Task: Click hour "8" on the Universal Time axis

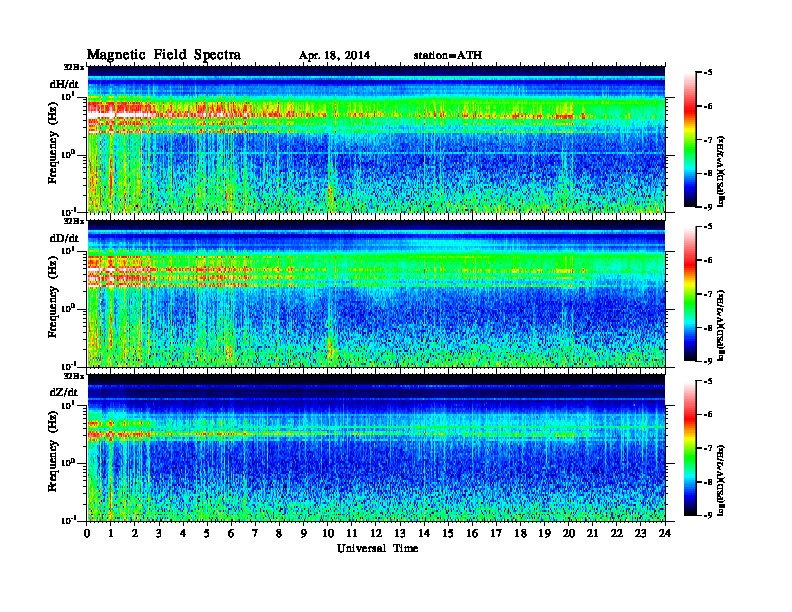Action: [x=279, y=533]
